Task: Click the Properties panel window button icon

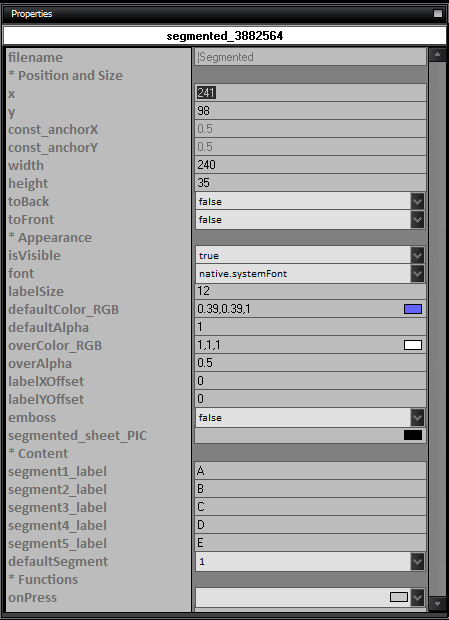Action: coord(438,13)
